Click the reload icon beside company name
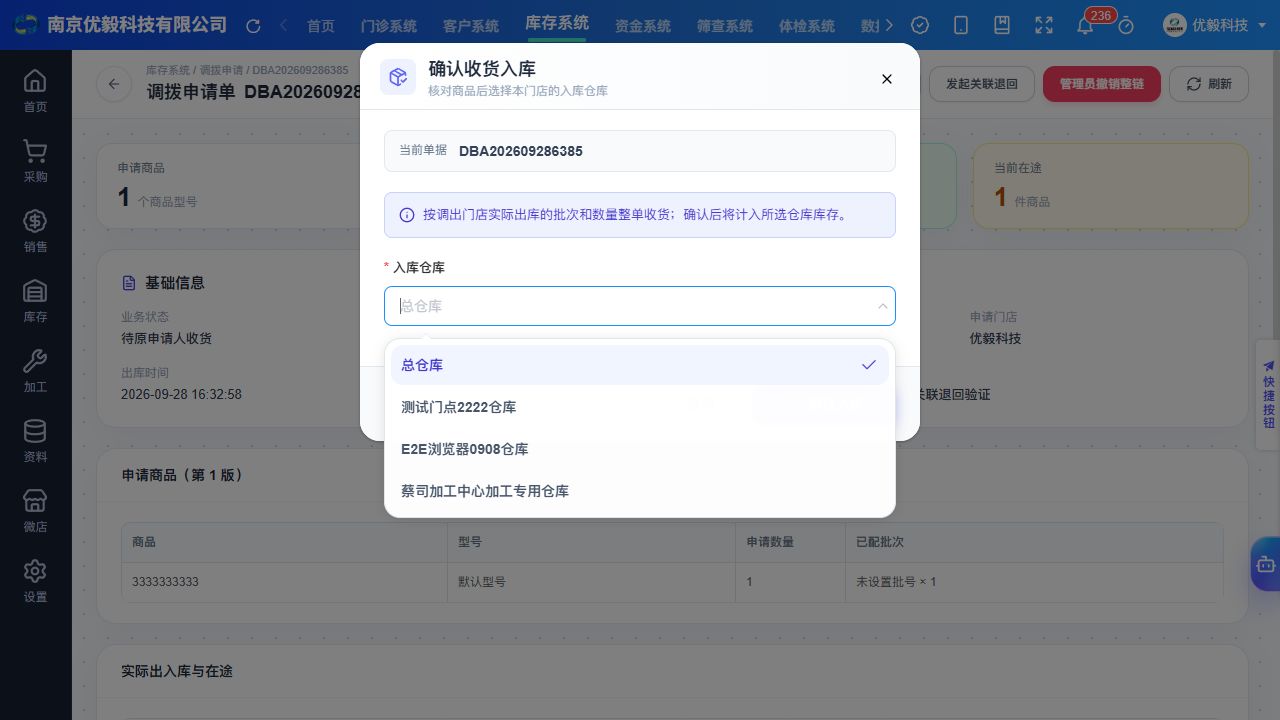The width and height of the screenshot is (1280, 720). pos(253,26)
